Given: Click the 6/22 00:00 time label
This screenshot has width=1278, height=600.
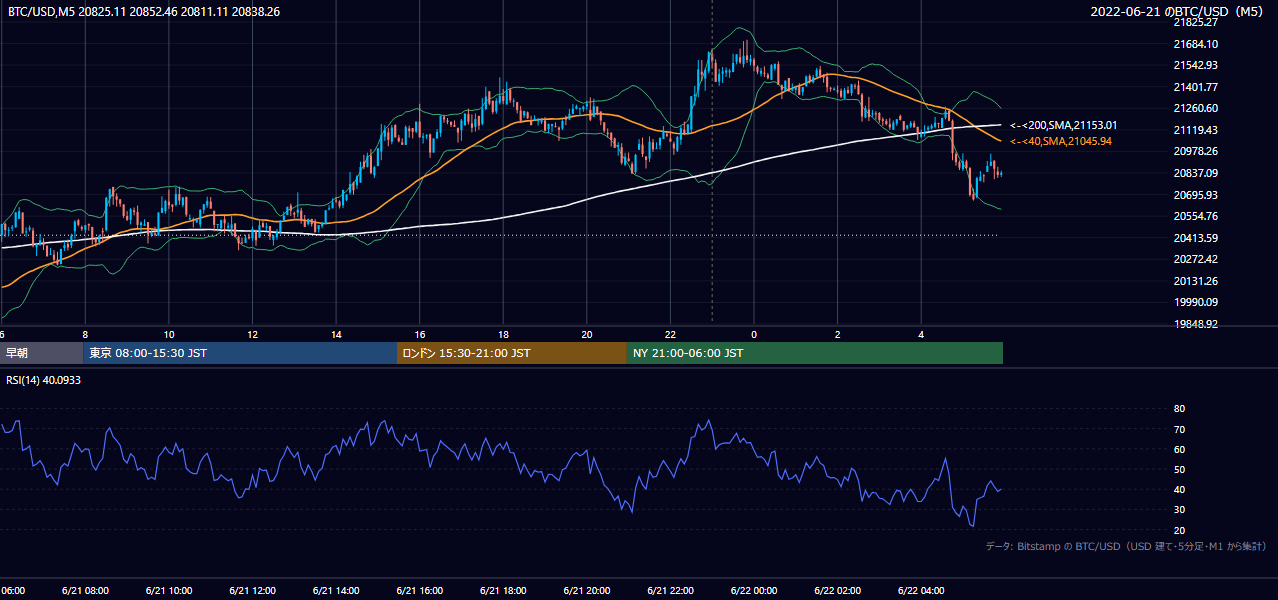Looking at the screenshot, I should [x=754, y=590].
